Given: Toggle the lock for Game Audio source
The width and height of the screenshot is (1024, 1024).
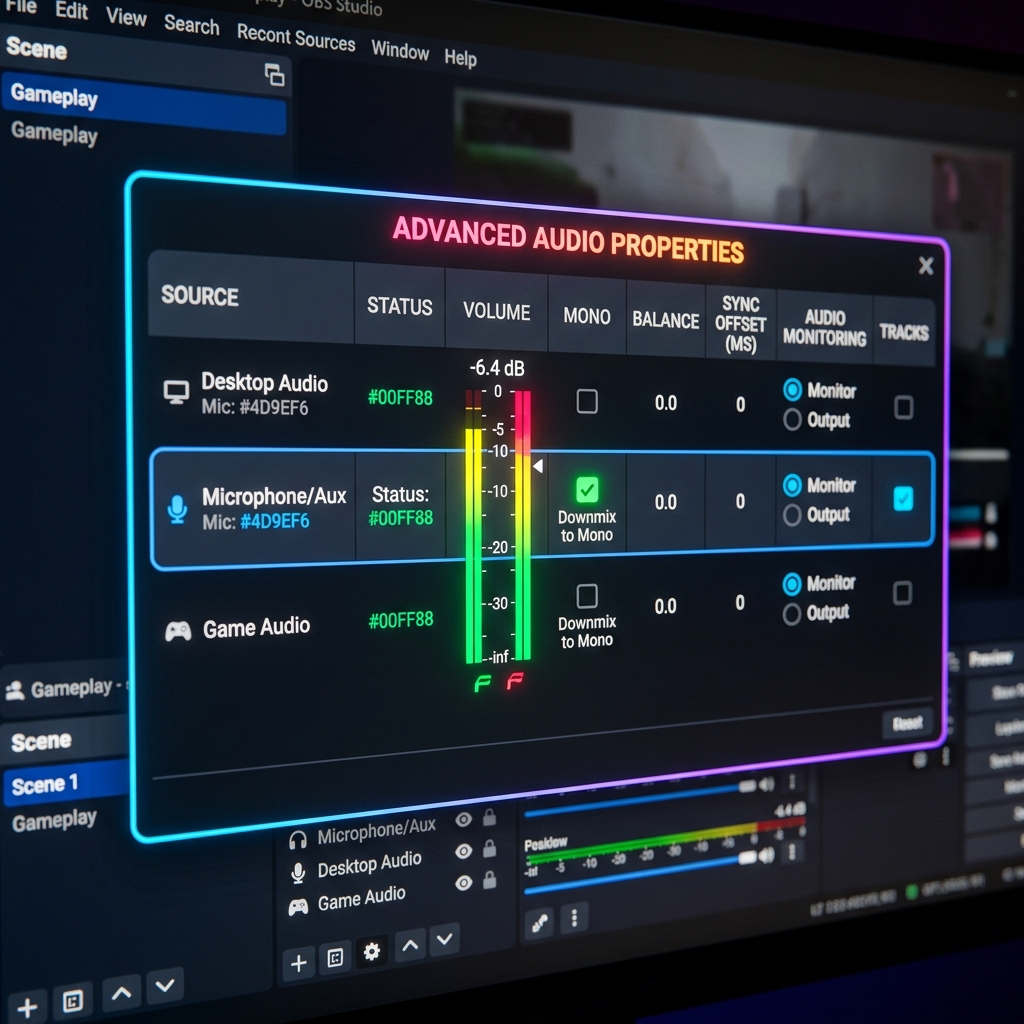Looking at the screenshot, I should coord(489,880).
